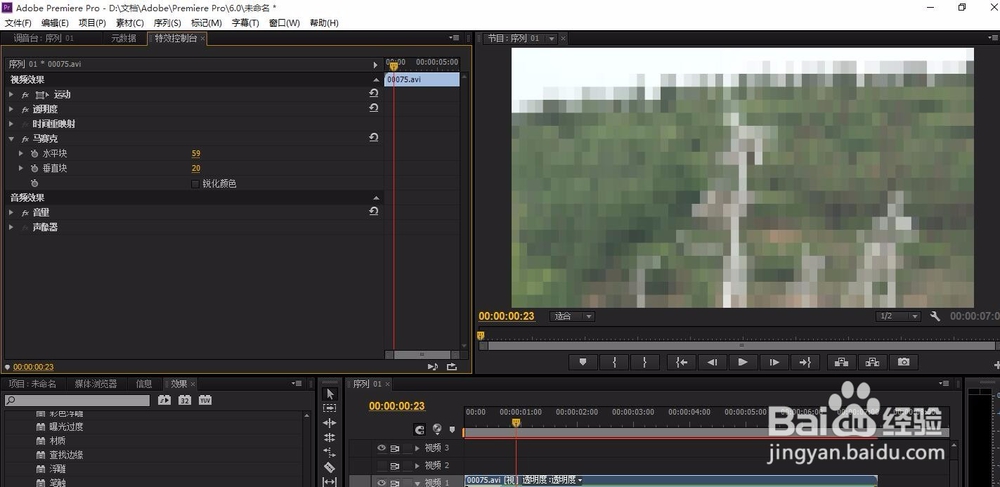Viewport: 1000px width, 487px height.
Task: Toggle fx switch for 透明度 effect
Action: pyautogui.click(x=26, y=109)
